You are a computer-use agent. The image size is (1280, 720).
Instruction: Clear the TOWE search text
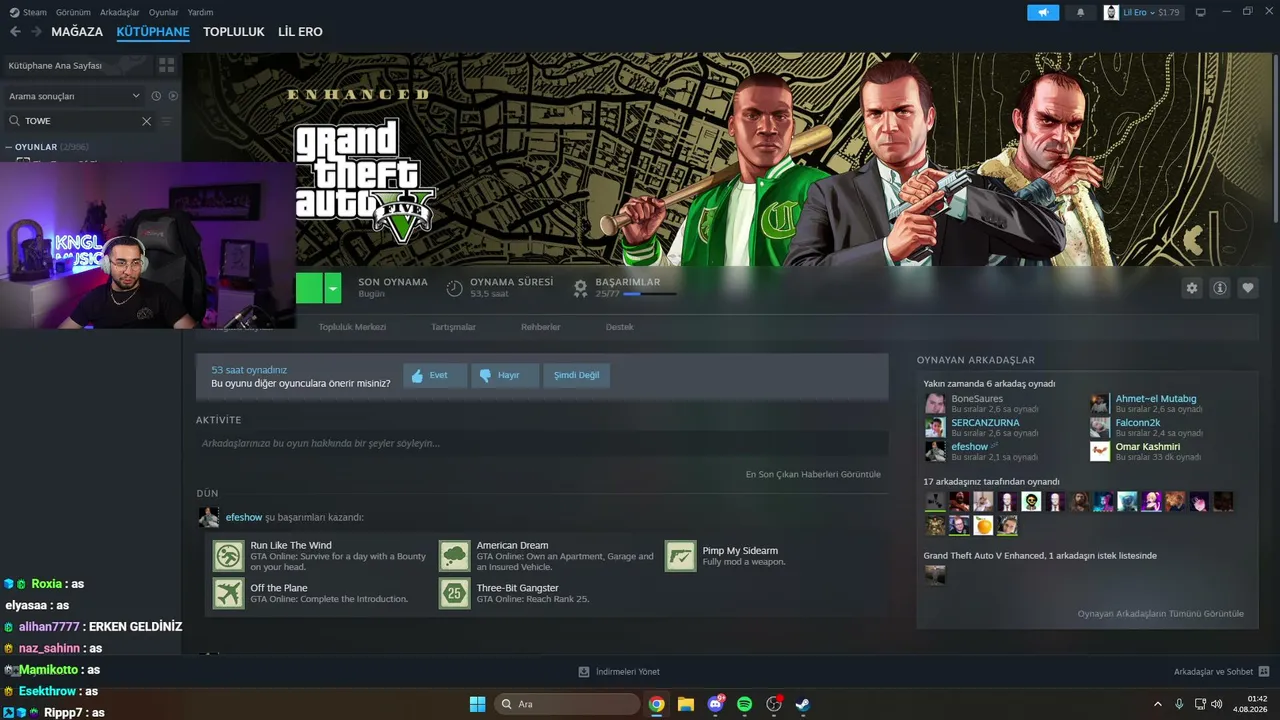pyautogui.click(x=146, y=121)
